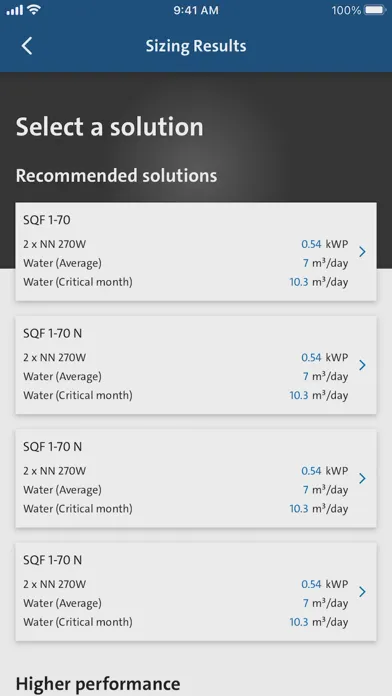
Task: Tap the 'Higher performance' section heading
Action: pyautogui.click(x=98, y=684)
